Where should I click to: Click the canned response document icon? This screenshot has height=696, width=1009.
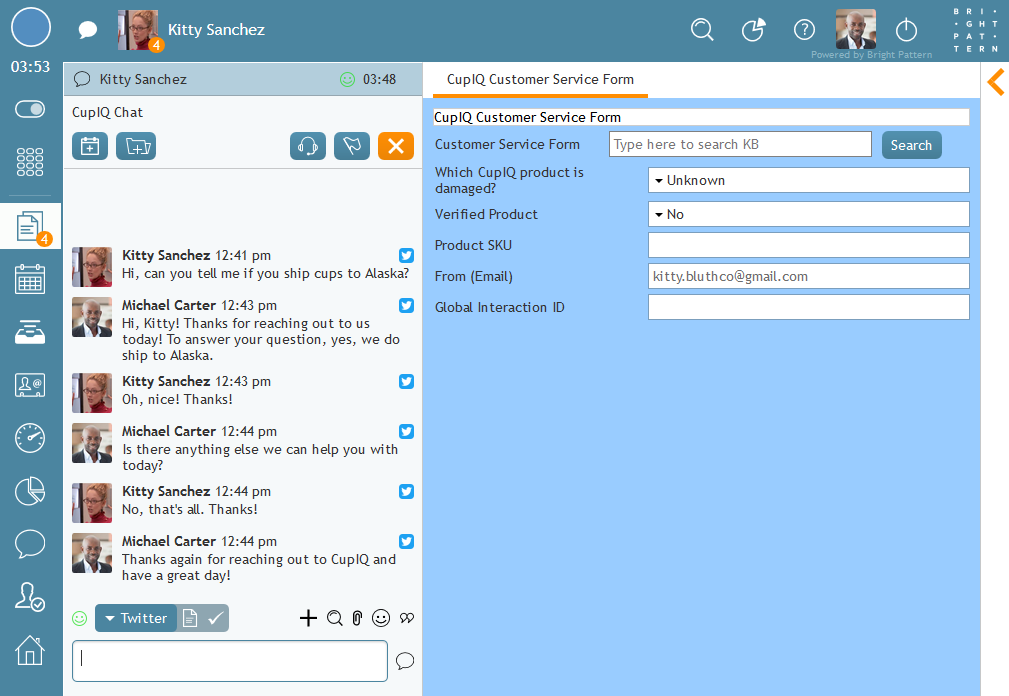190,618
